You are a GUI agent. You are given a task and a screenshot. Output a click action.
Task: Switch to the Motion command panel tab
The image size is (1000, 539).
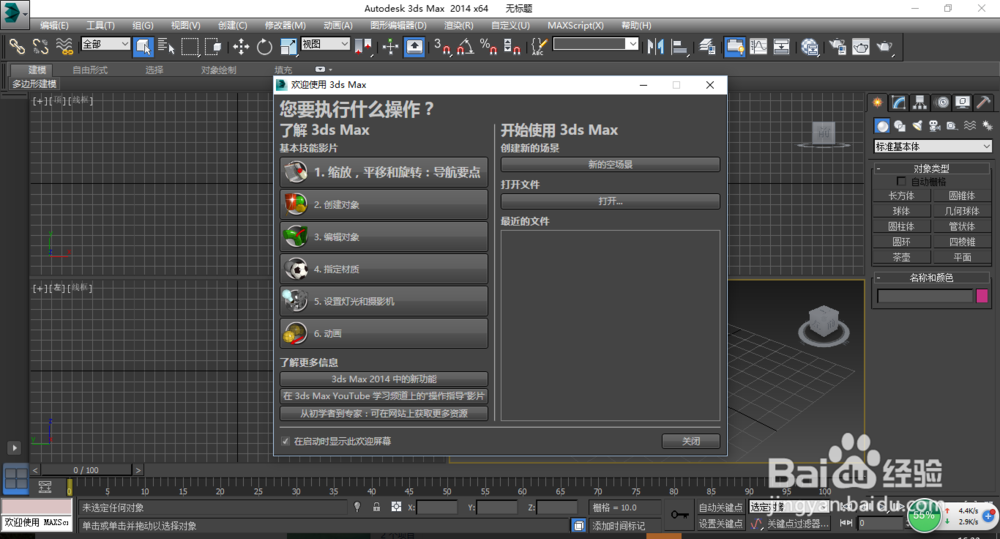[942, 102]
